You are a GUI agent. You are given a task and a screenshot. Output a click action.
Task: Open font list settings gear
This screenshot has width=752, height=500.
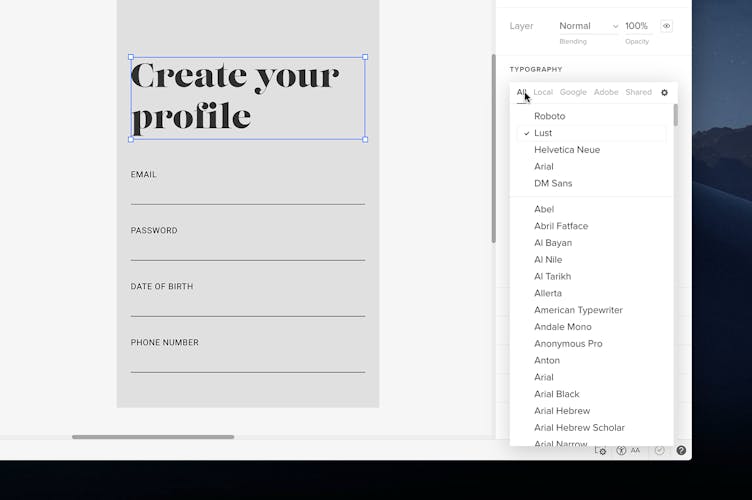point(664,93)
